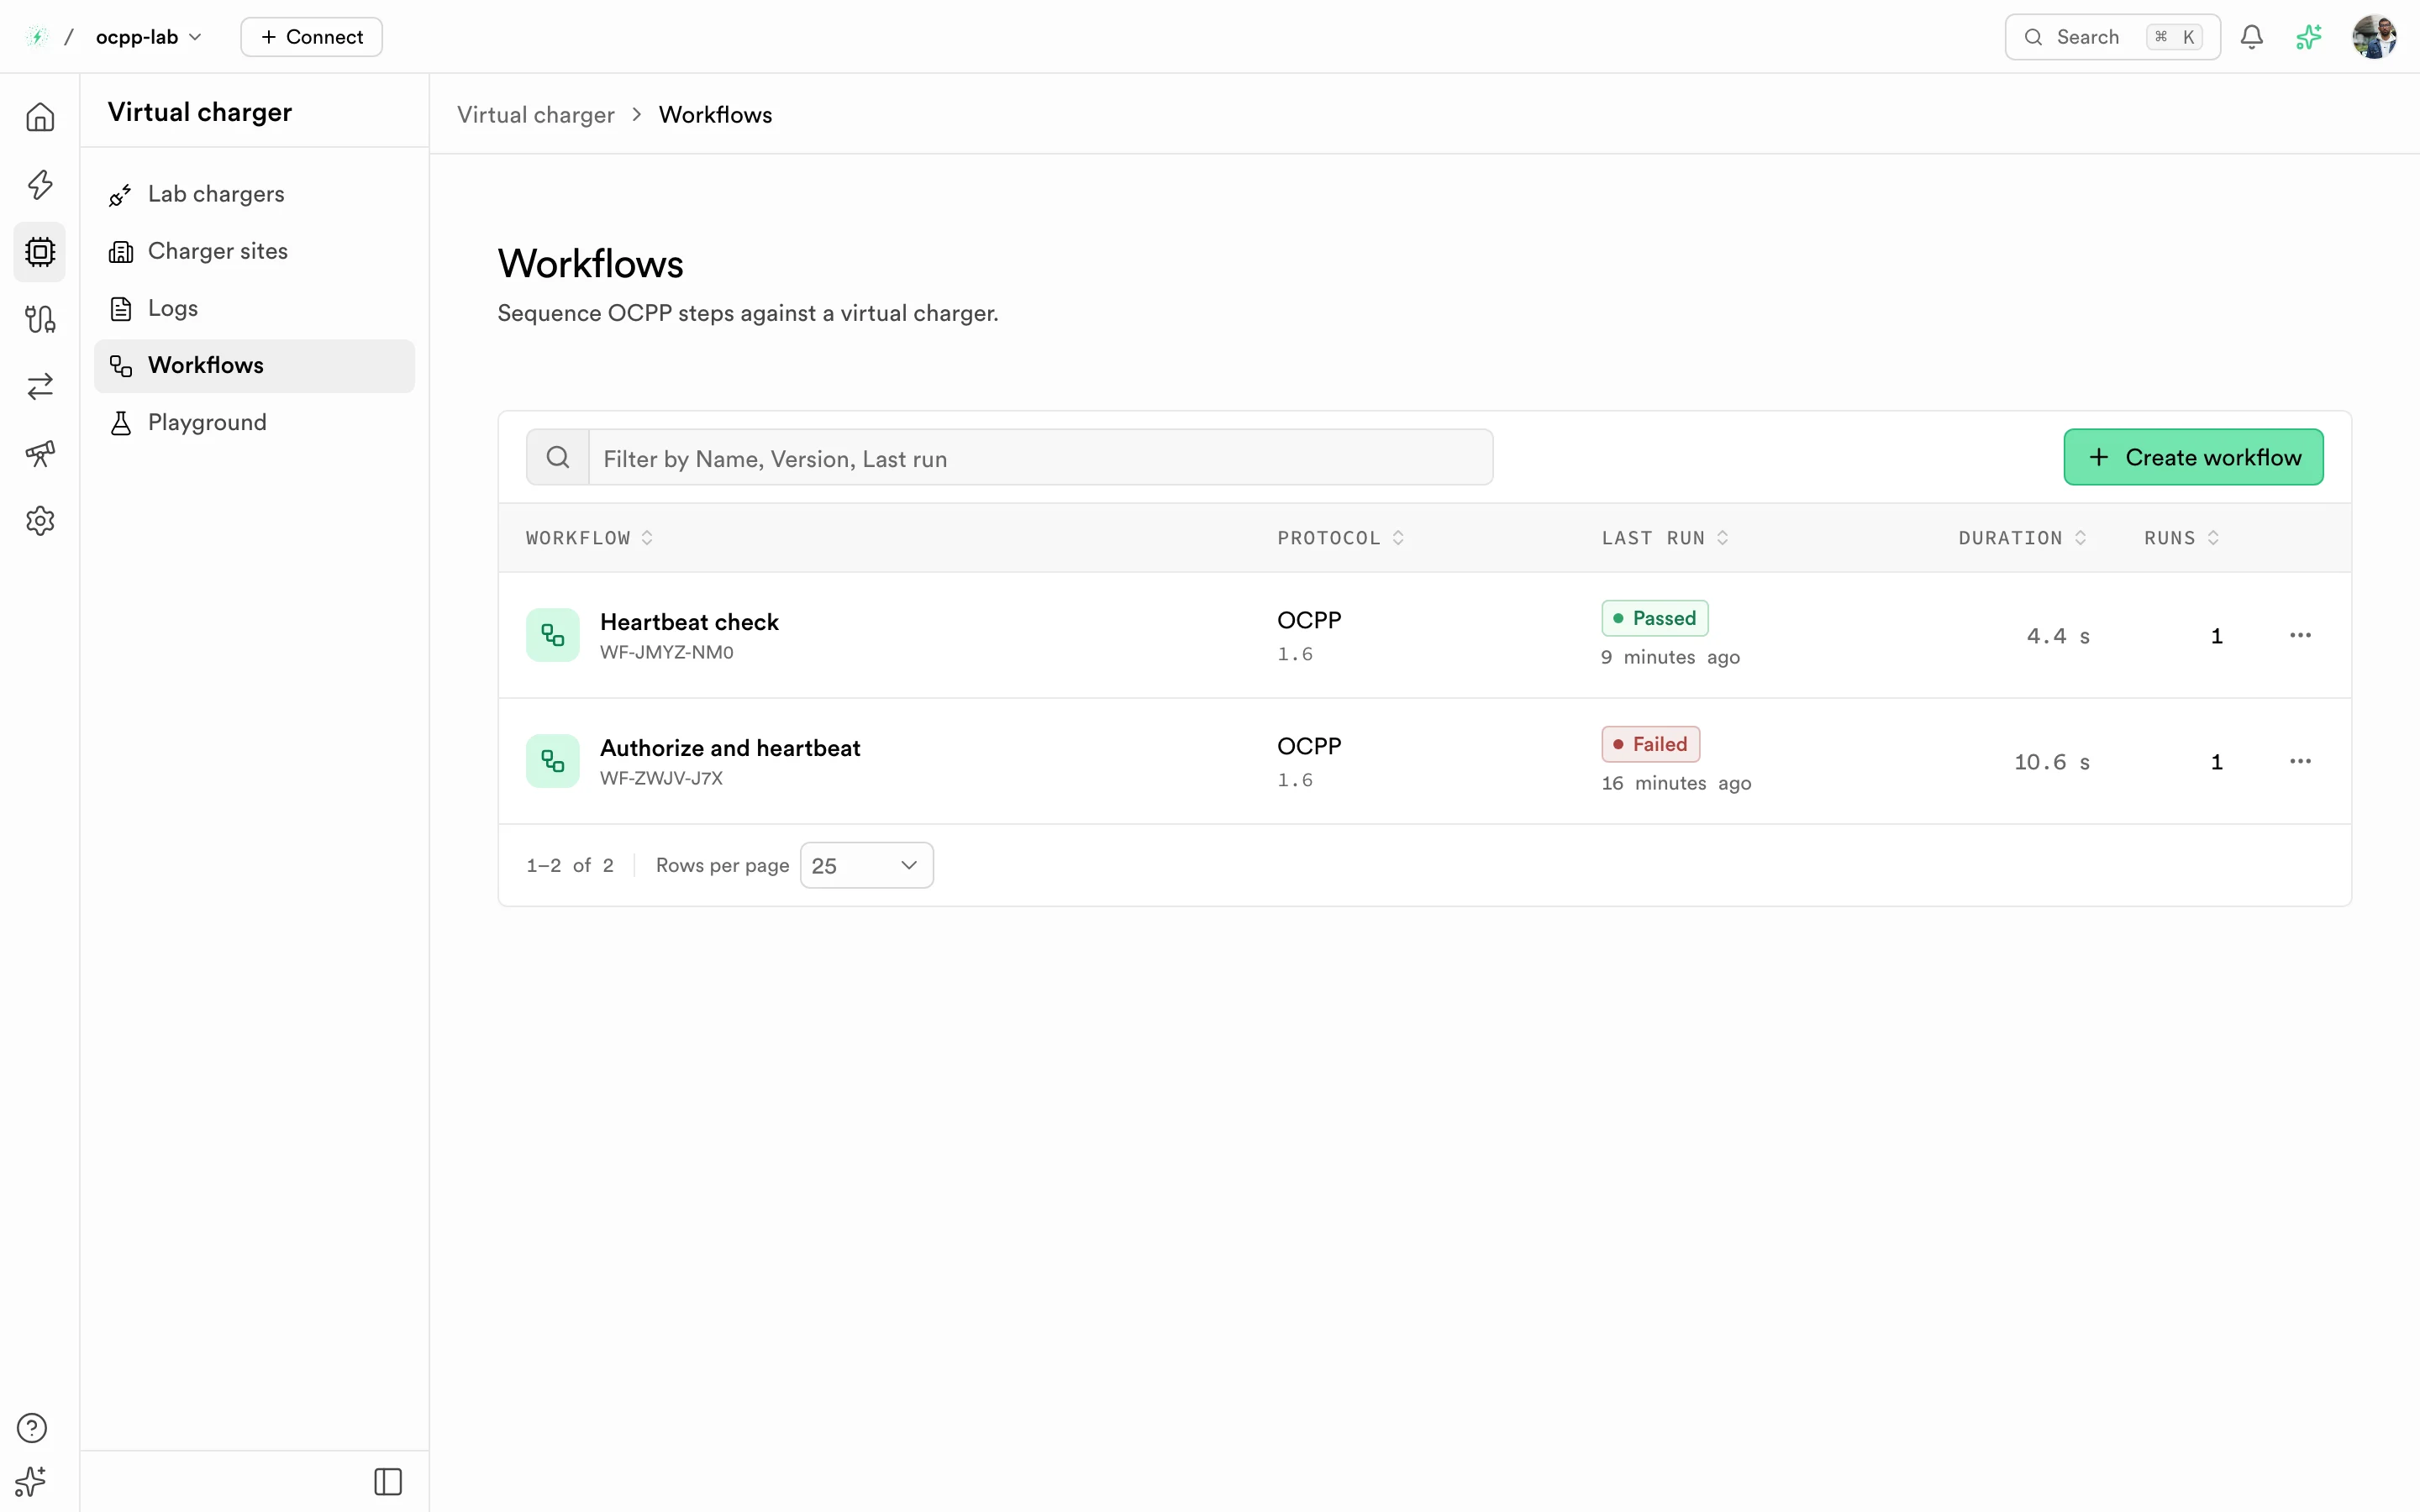Open the Playground page

tap(254, 422)
